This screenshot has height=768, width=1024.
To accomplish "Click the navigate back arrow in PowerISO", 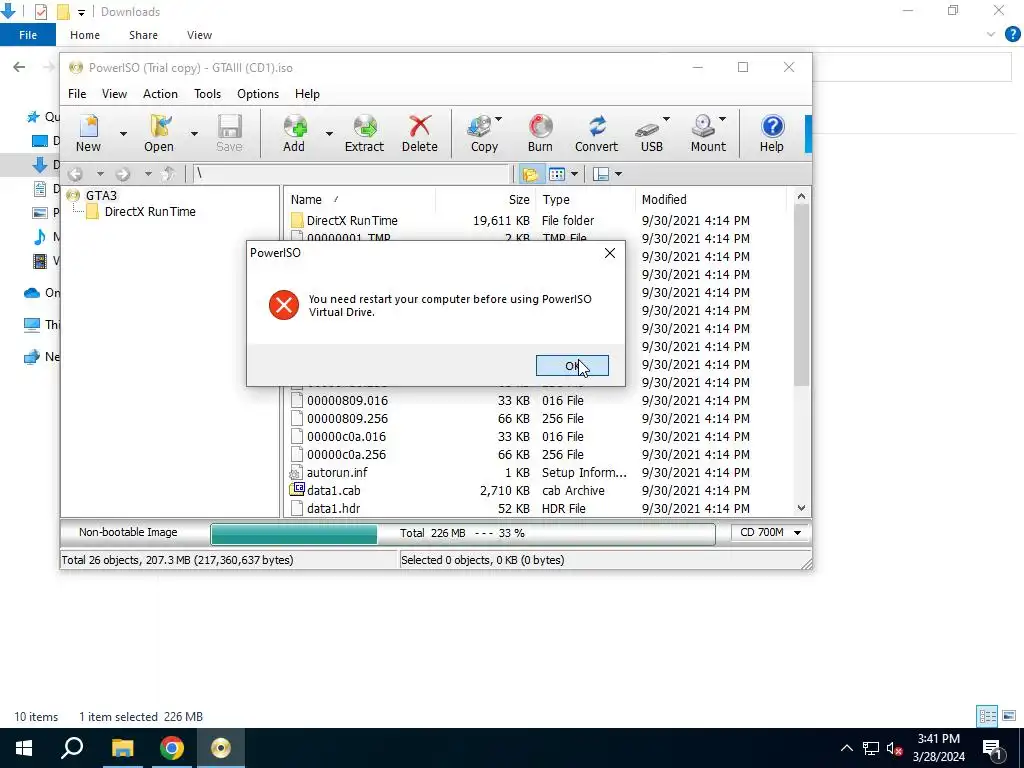I will (x=75, y=174).
